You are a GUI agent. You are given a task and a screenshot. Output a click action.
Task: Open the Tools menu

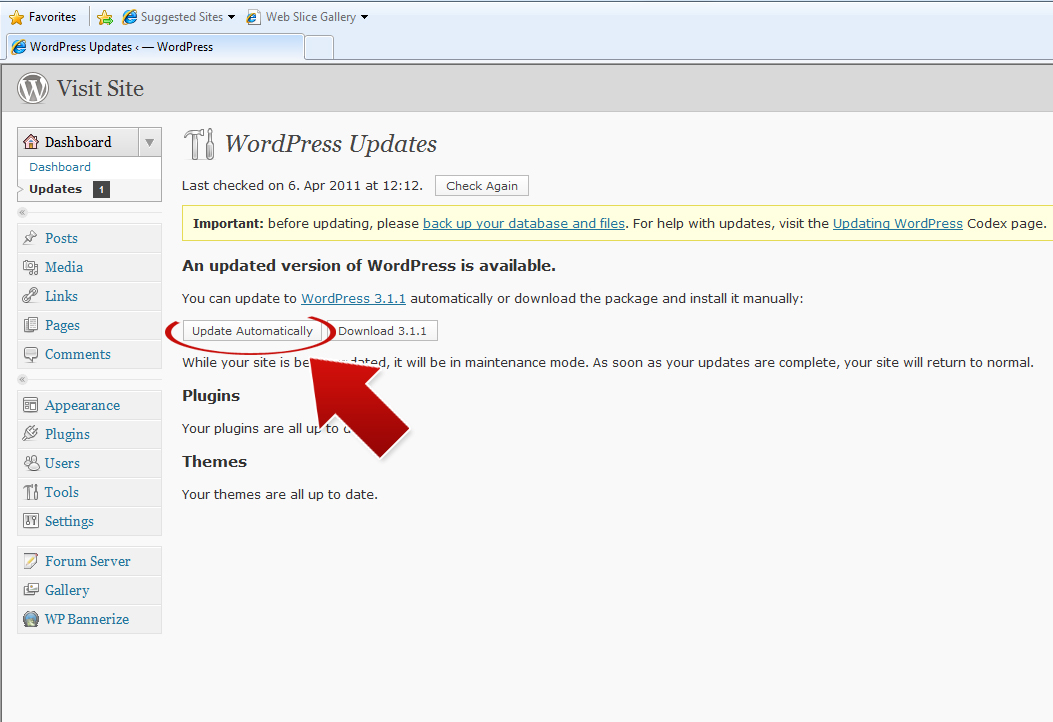62,492
